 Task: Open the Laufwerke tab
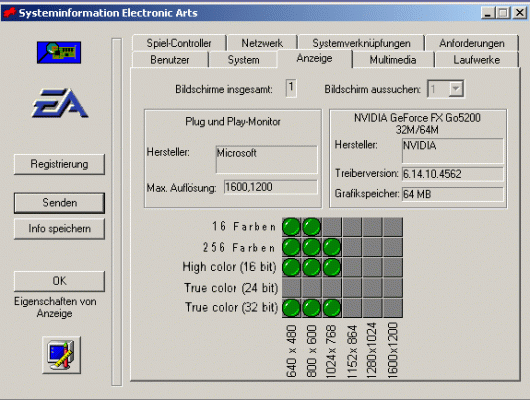pos(477,60)
